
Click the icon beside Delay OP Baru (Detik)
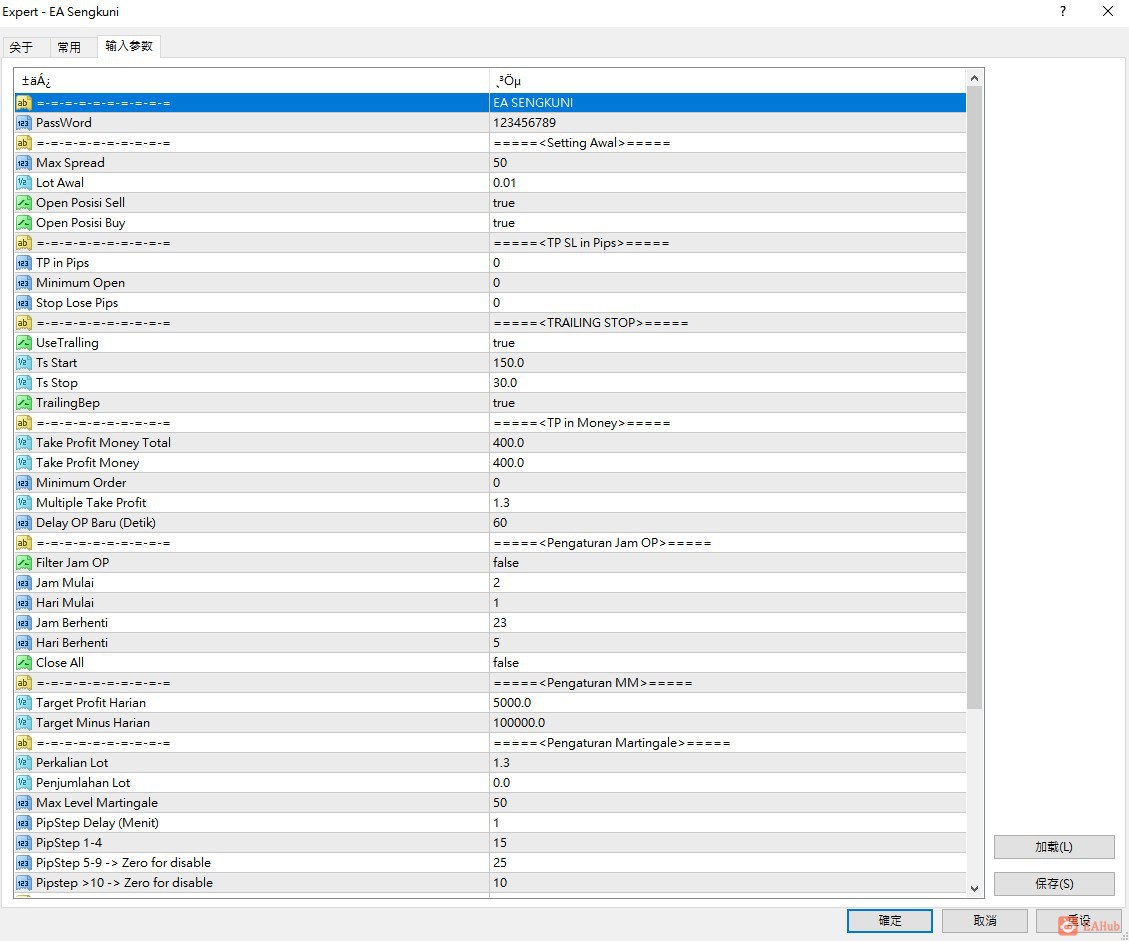pos(24,523)
